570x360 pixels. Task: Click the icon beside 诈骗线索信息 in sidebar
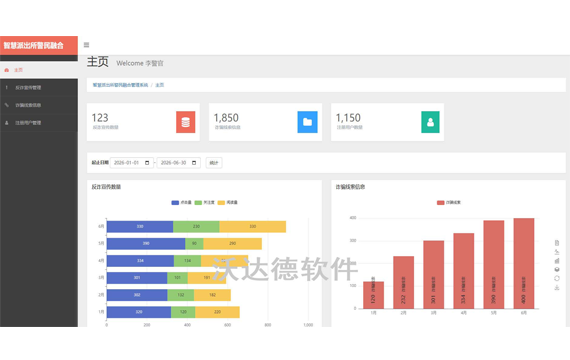coord(7,105)
